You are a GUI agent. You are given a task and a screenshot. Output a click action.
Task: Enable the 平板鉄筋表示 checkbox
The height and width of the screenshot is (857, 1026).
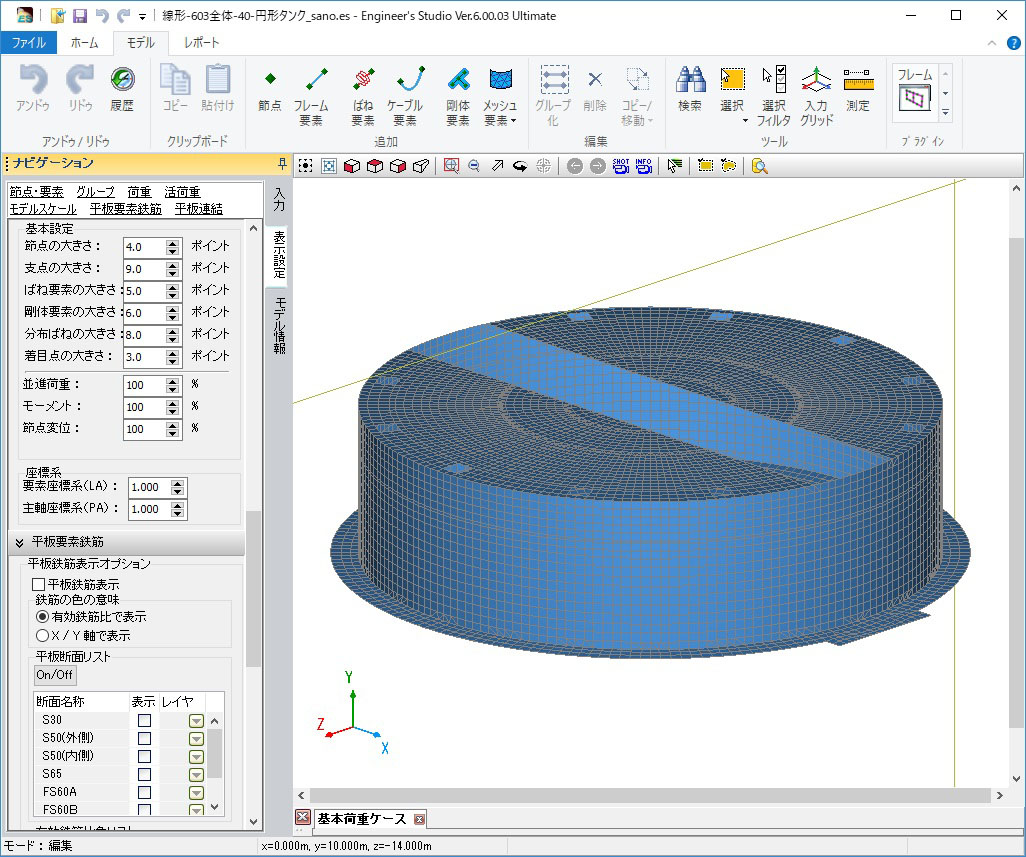coord(40,584)
